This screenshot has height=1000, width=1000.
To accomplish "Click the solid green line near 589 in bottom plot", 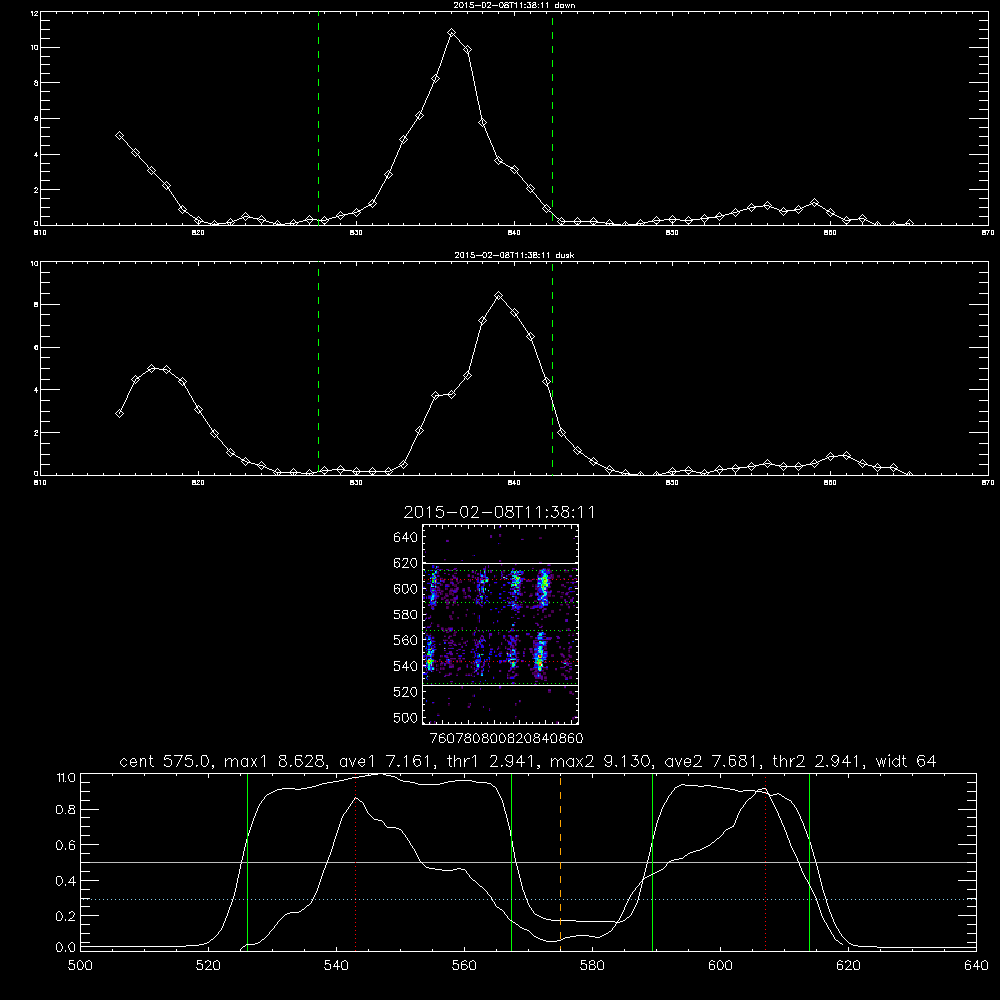I will [652, 862].
